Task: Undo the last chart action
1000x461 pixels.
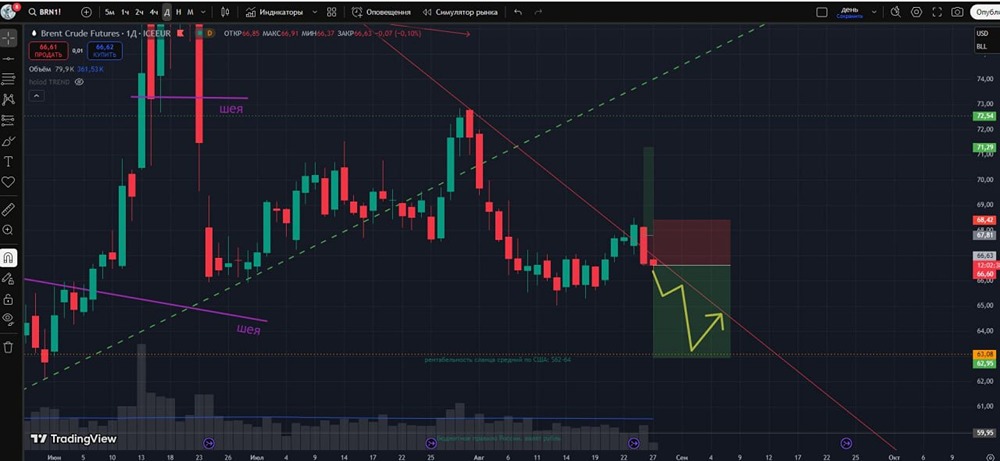Action: (518, 12)
